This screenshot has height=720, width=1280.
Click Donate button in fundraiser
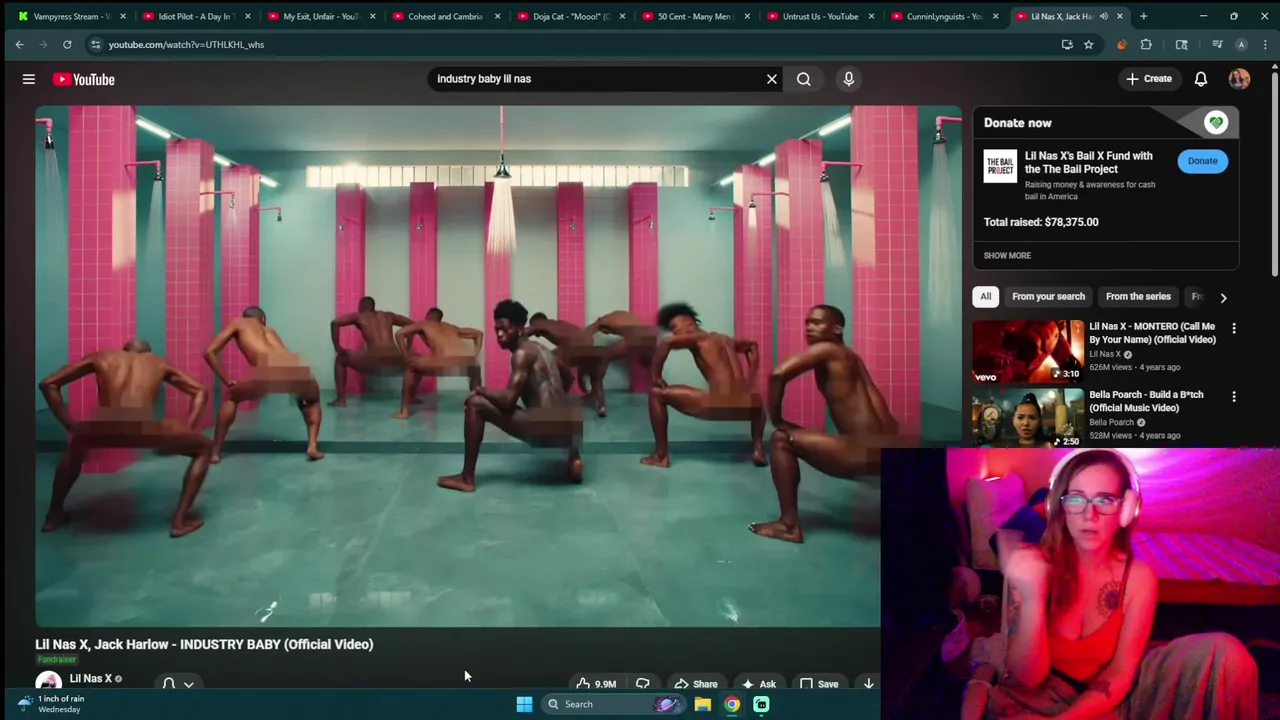coord(1202,161)
